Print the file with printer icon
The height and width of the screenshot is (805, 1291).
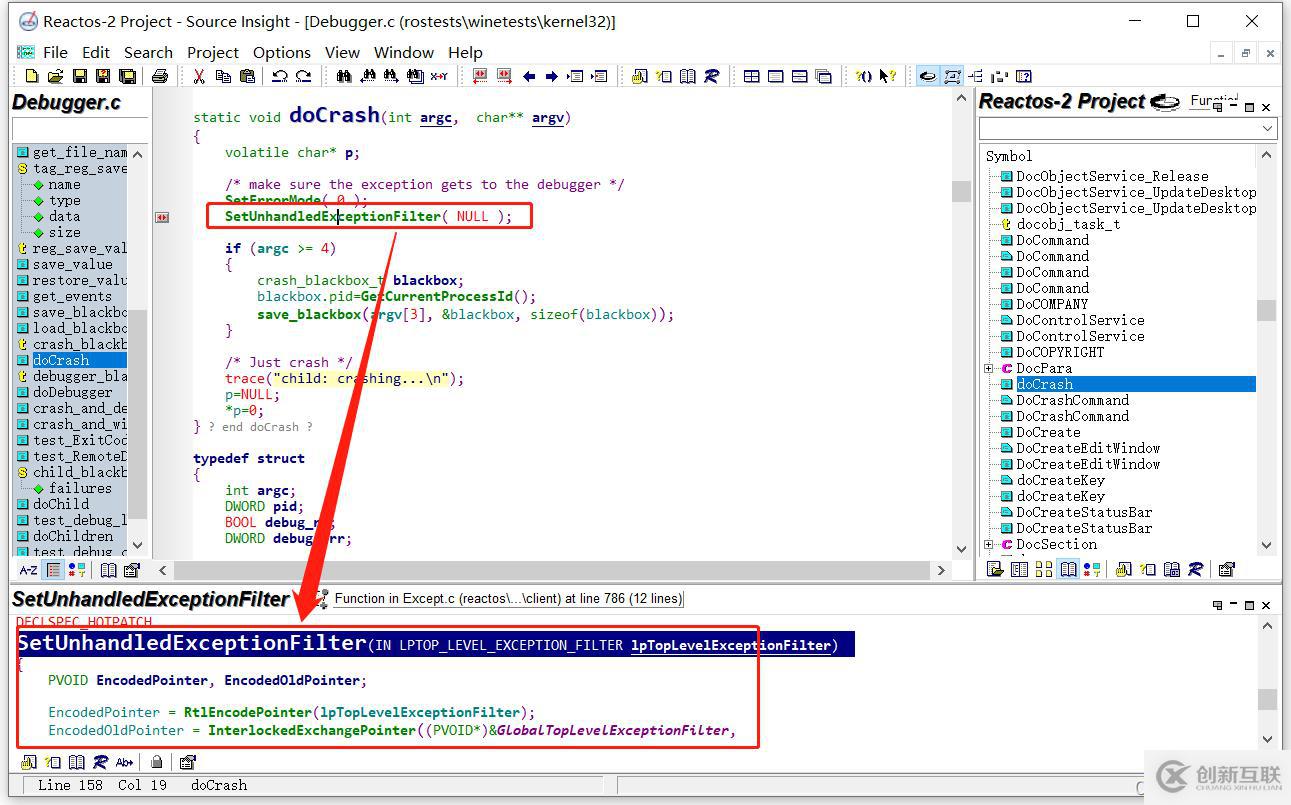point(159,76)
